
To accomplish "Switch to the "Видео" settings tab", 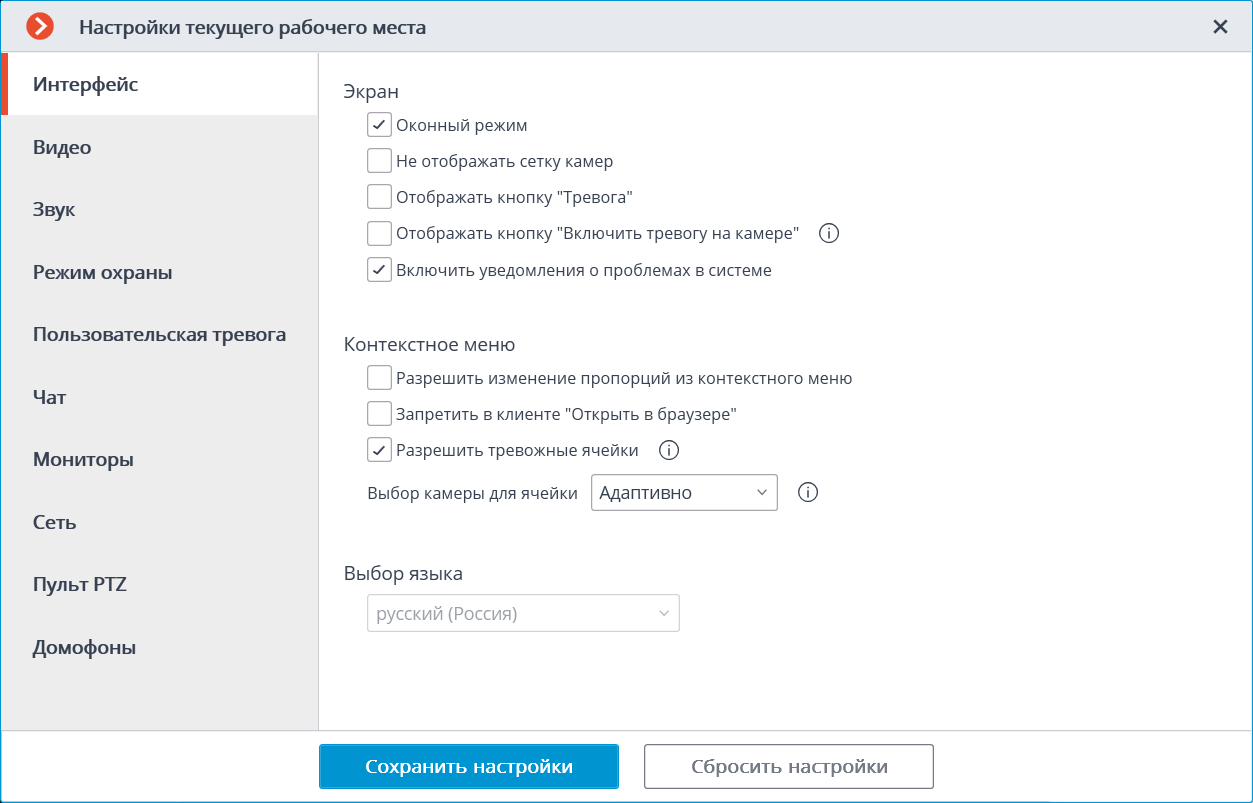I will [x=62, y=148].
